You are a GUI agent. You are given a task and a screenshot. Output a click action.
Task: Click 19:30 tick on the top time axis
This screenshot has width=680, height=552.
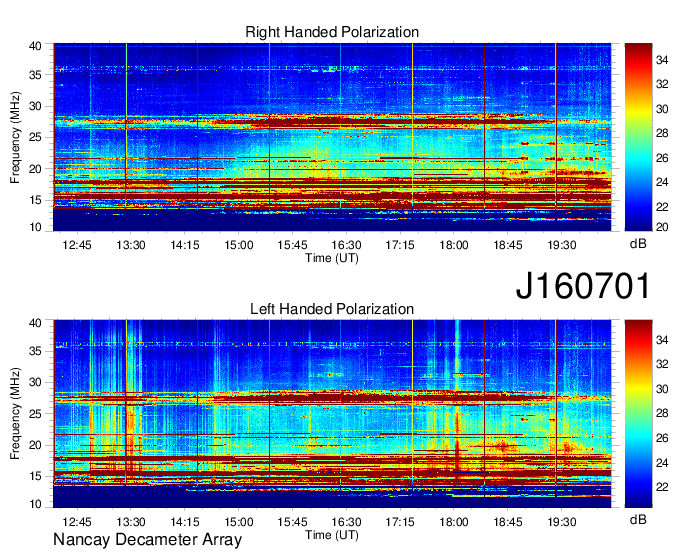coord(562,245)
